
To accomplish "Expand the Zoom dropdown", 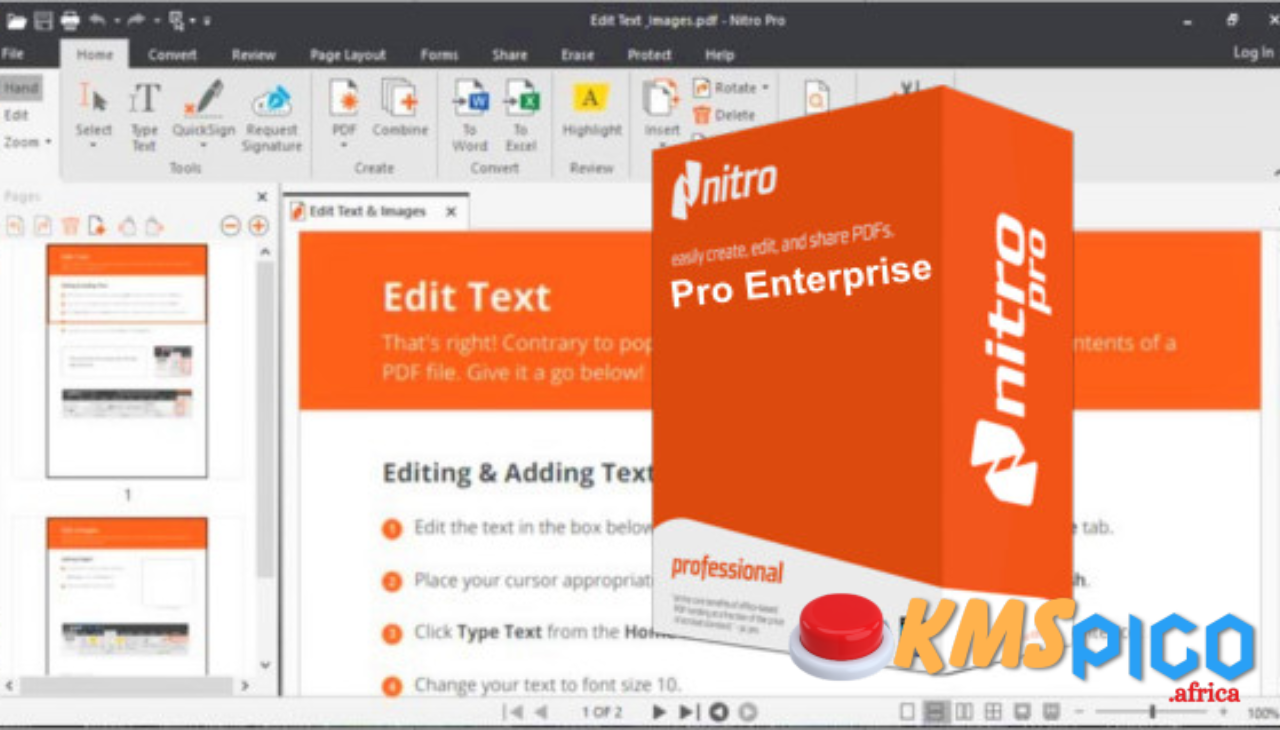I will [27, 142].
